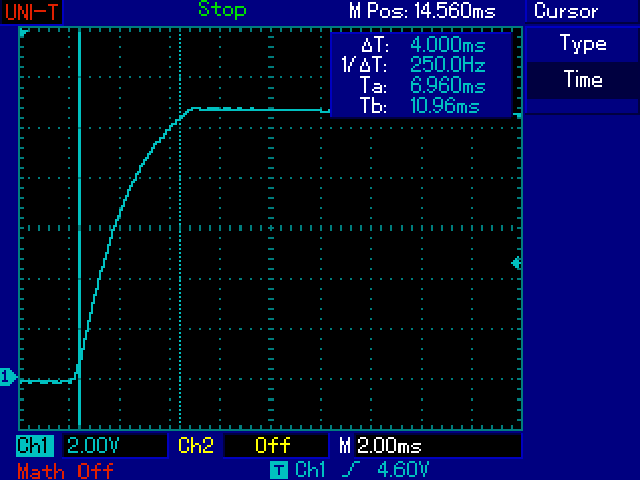Viewport: 640px width, 480px height.
Task: Click the Math Off status
Action: (x=65, y=471)
